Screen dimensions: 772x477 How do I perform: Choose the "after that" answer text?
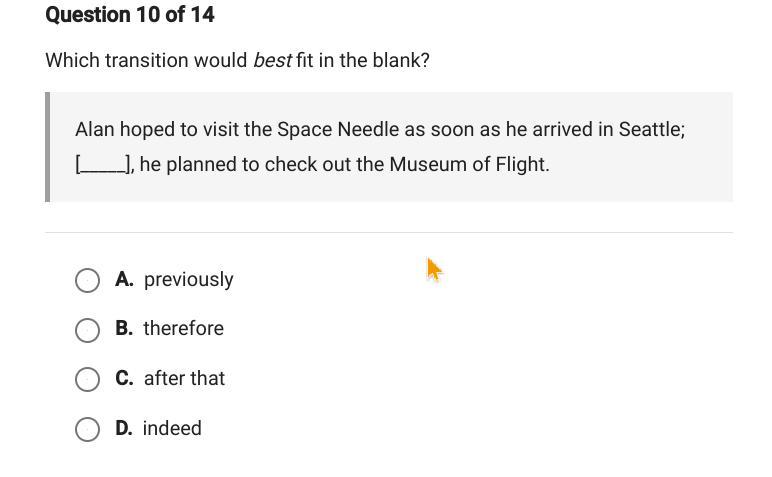pos(184,378)
